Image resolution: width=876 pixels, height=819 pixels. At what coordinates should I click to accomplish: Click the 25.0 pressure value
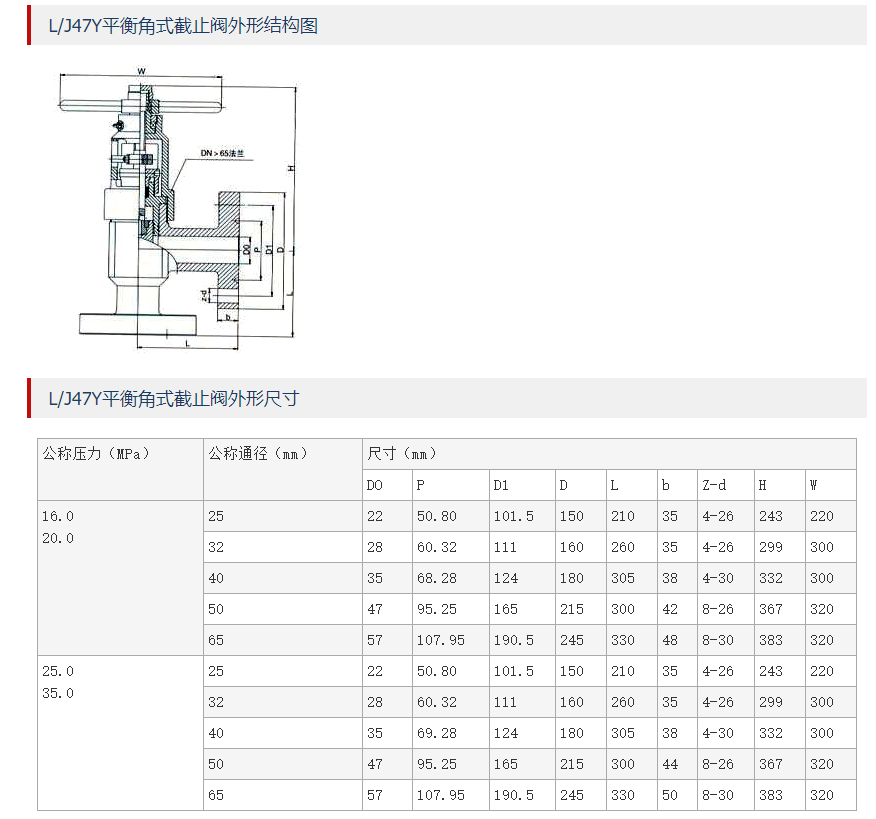[x=58, y=671]
